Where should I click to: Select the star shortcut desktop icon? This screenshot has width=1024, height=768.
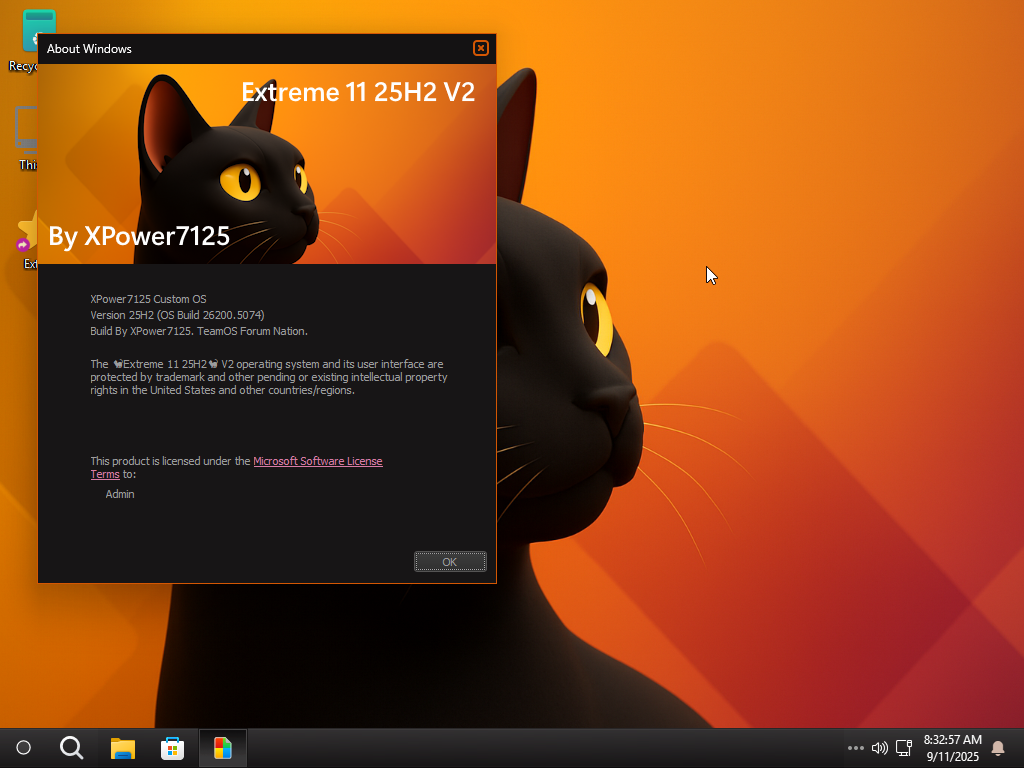27,240
